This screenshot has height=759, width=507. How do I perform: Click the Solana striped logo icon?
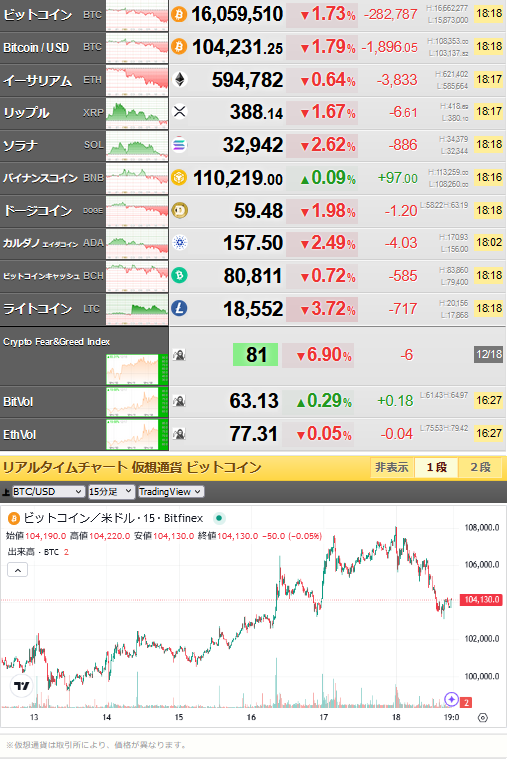coord(180,145)
